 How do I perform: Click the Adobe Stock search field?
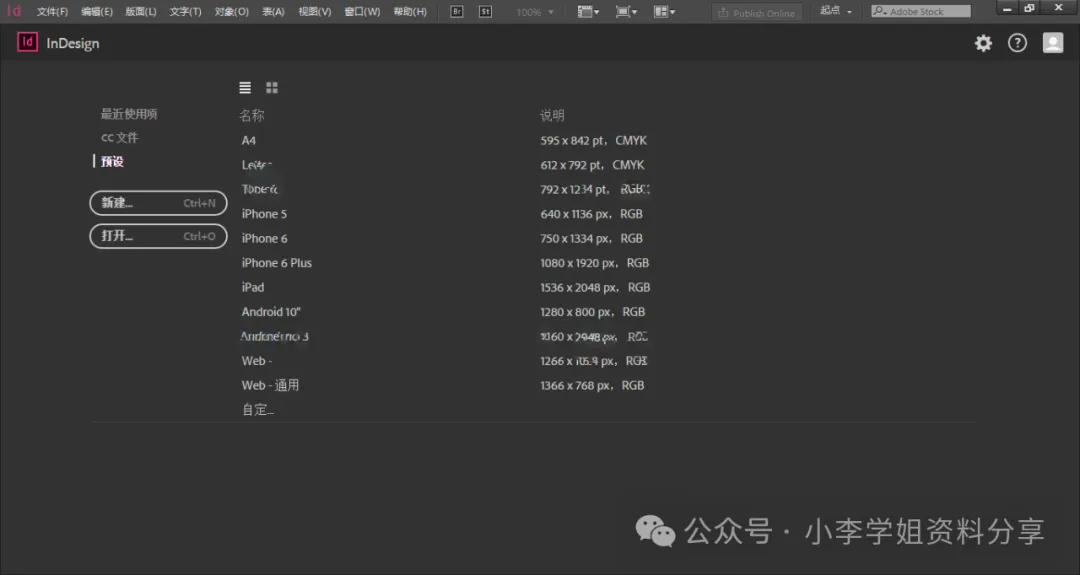coord(921,11)
